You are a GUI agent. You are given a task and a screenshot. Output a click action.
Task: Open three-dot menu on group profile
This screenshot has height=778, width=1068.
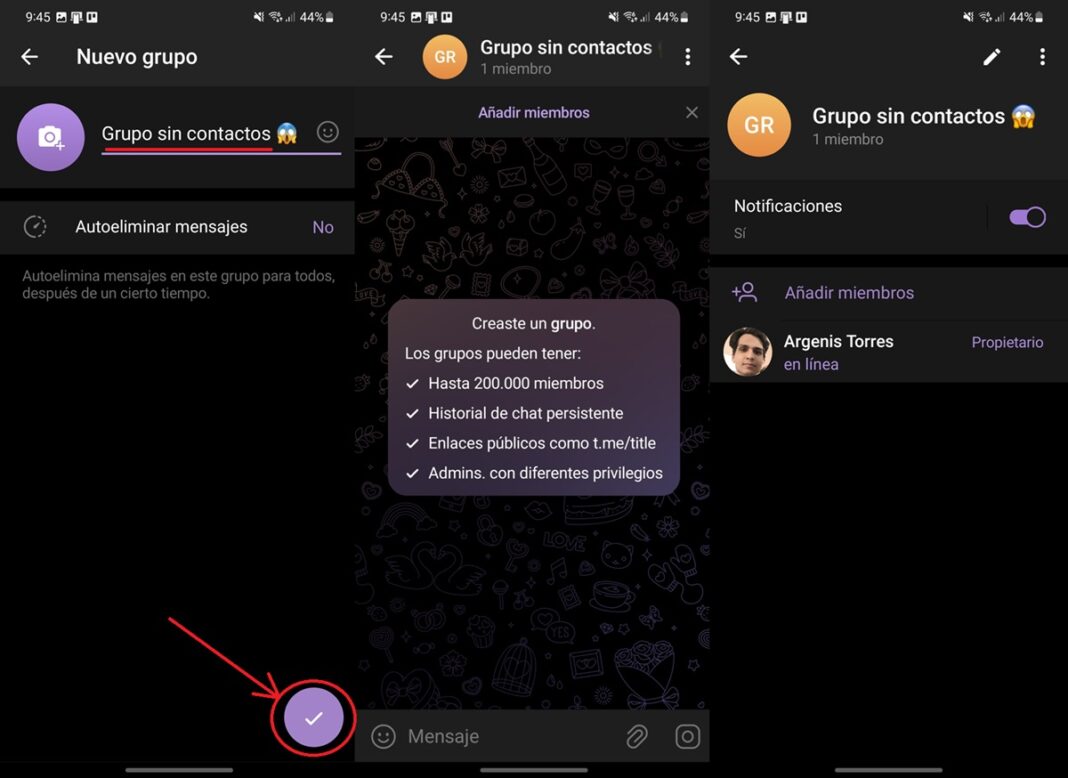tap(1042, 57)
